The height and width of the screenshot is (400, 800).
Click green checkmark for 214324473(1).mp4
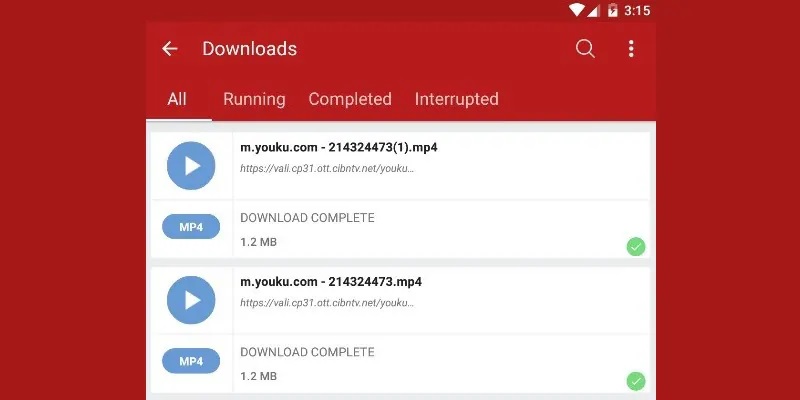tap(636, 247)
